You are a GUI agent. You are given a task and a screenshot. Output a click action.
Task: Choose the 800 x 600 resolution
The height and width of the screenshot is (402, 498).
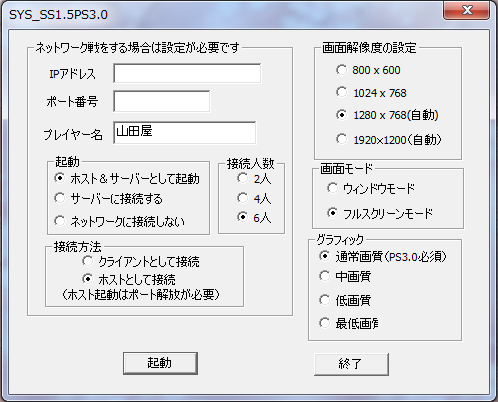pos(368,70)
